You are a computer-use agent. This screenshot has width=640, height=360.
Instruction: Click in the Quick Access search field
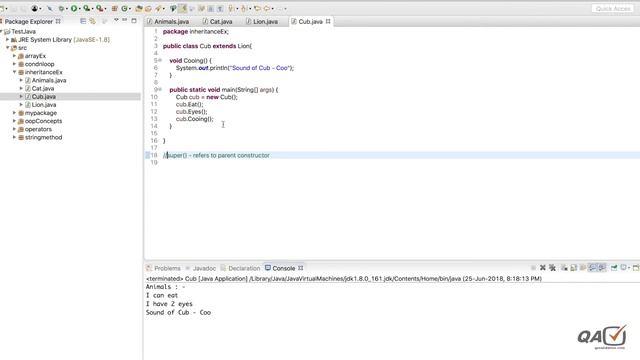[613, 9]
